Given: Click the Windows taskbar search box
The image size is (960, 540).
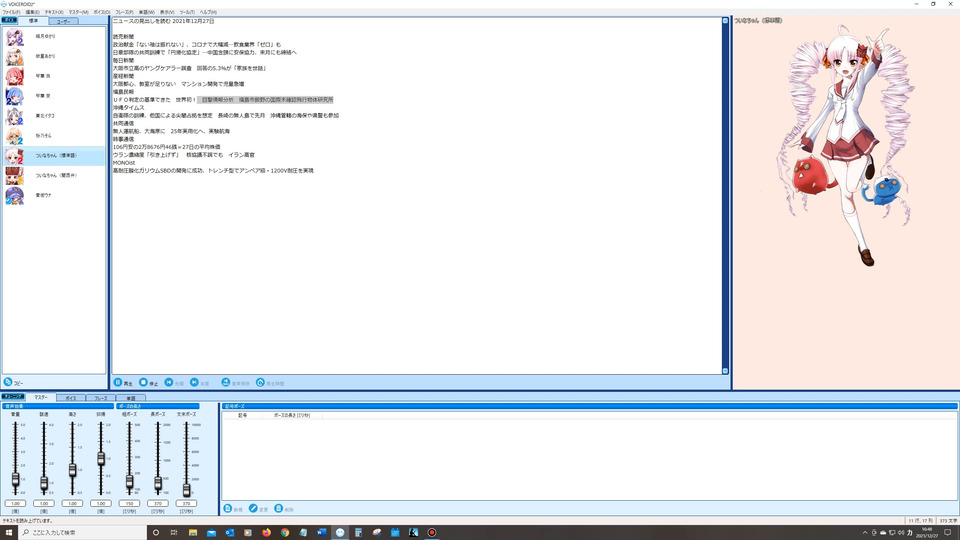Looking at the screenshot, I should tap(83, 532).
